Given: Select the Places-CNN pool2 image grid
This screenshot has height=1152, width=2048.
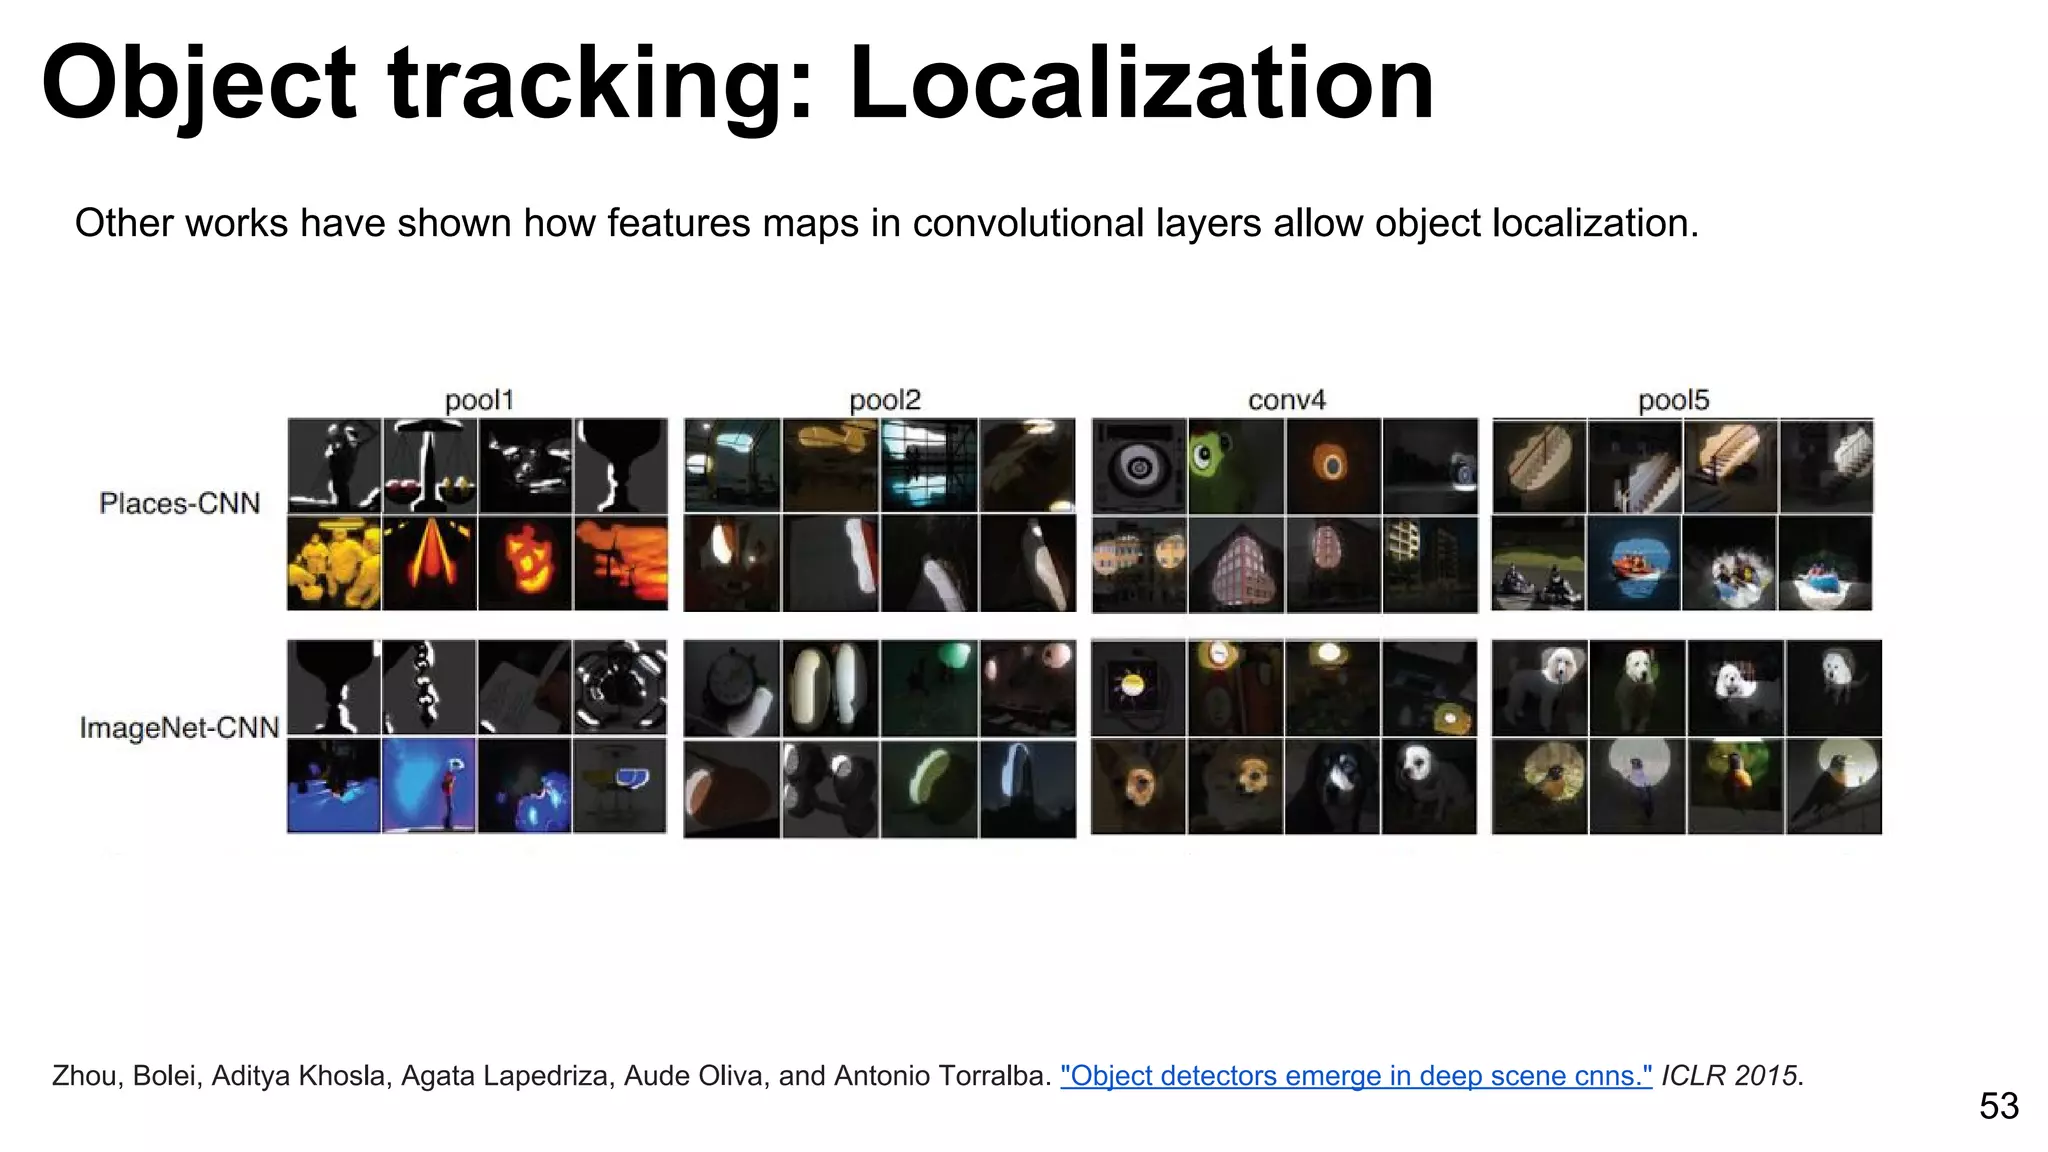Looking at the screenshot, I should click(879, 515).
